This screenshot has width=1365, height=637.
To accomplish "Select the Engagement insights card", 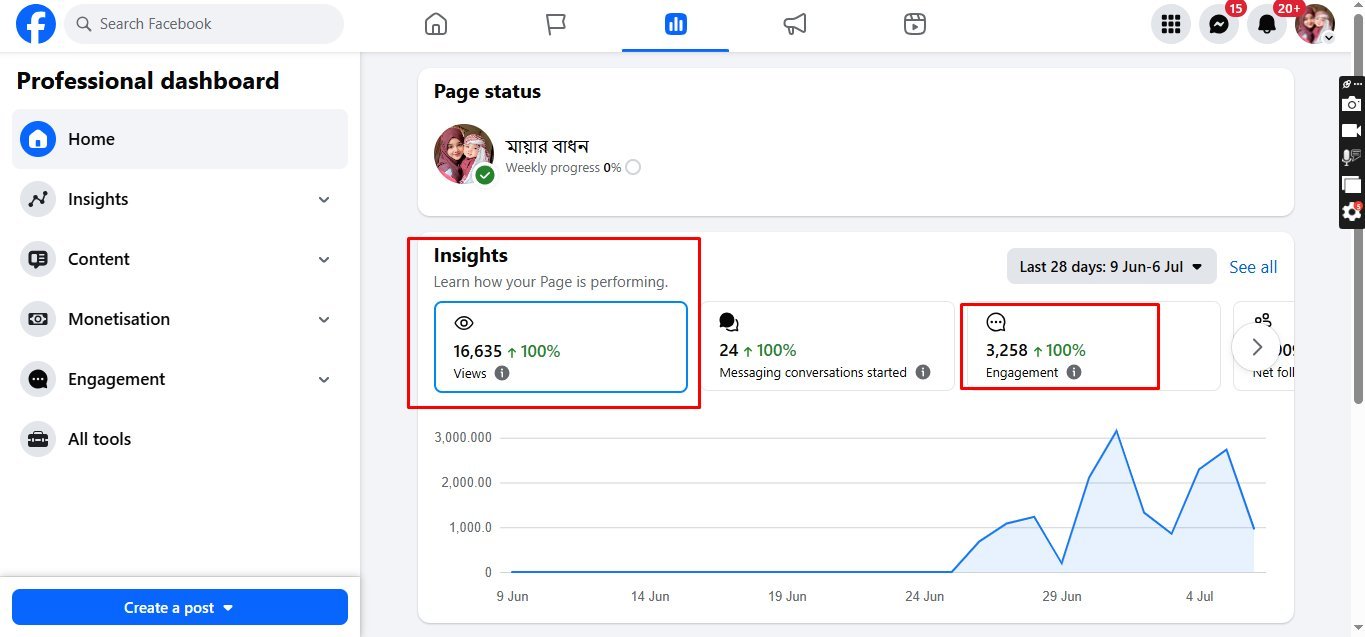I will click(x=1094, y=346).
